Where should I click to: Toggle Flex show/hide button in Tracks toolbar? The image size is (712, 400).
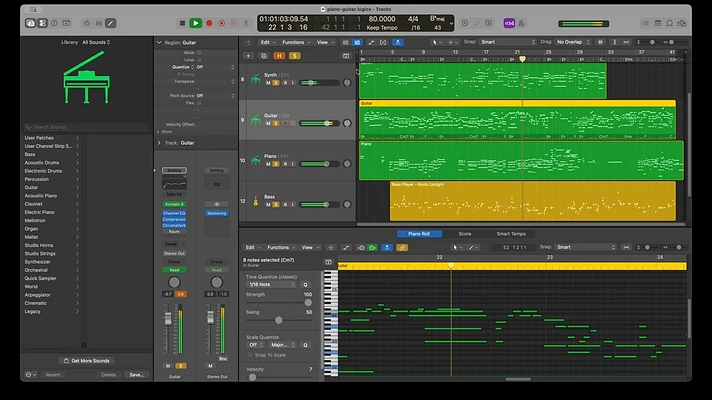(x=383, y=42)
